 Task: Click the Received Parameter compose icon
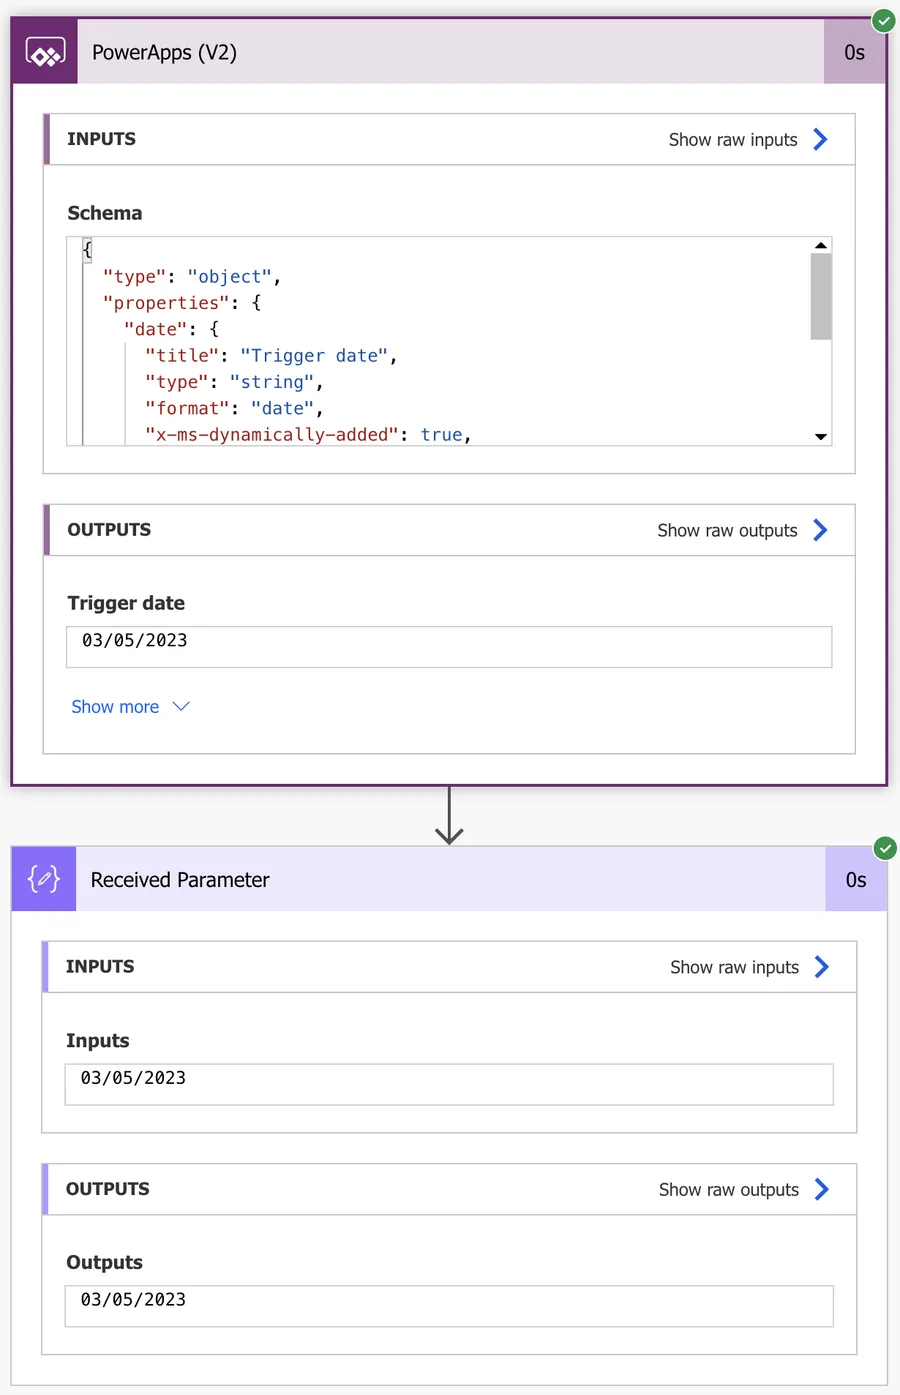point(44,879)
